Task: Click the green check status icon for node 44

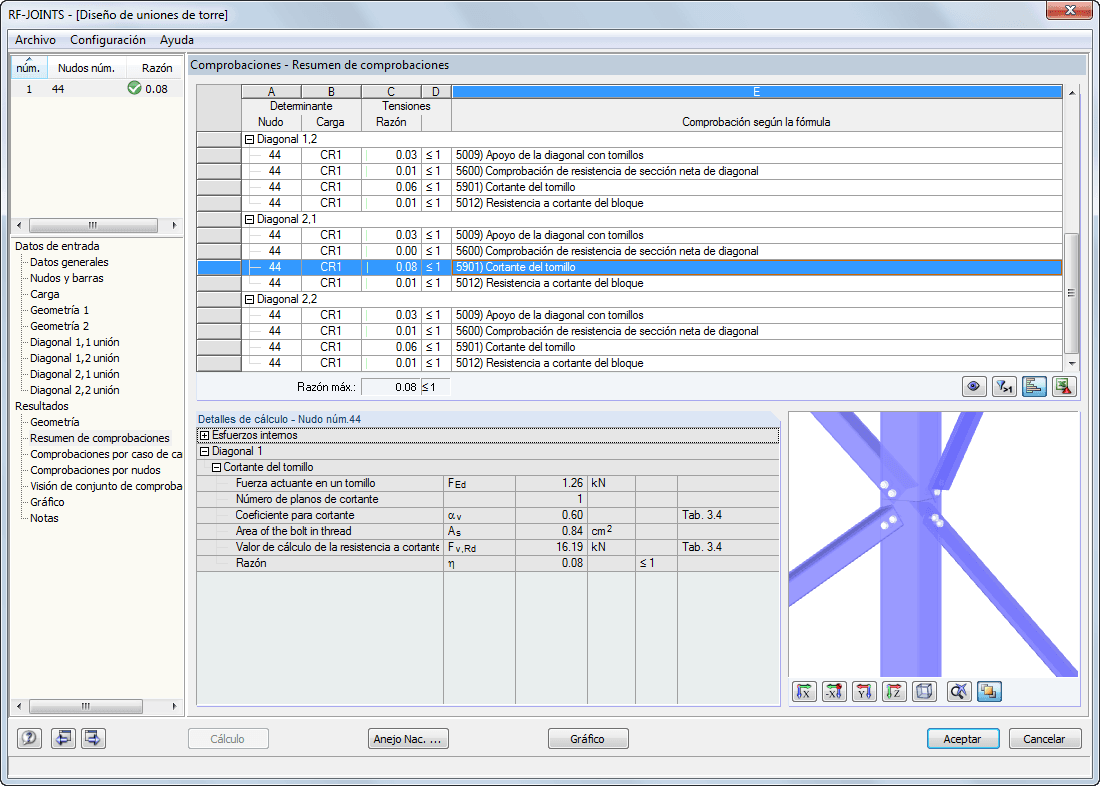Action: [x=134, y=88]
